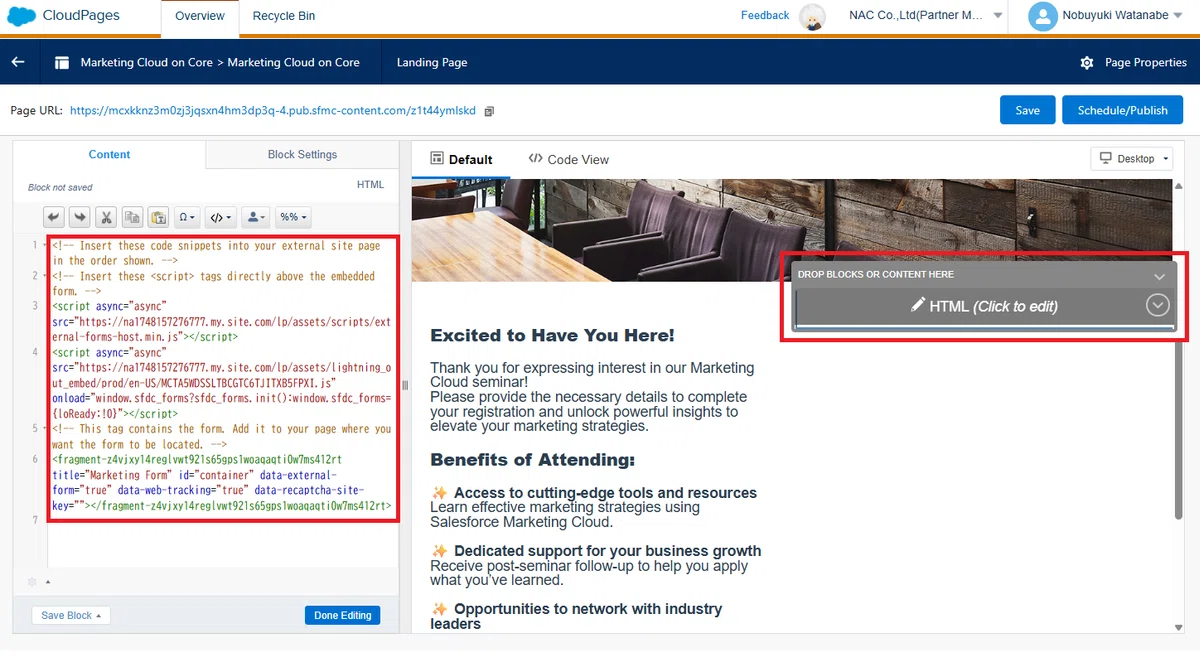This screenshot has height=672, width=1200.
Task: Click the 'Excited to Have You Here!' heading
Action: click(552, 336)
